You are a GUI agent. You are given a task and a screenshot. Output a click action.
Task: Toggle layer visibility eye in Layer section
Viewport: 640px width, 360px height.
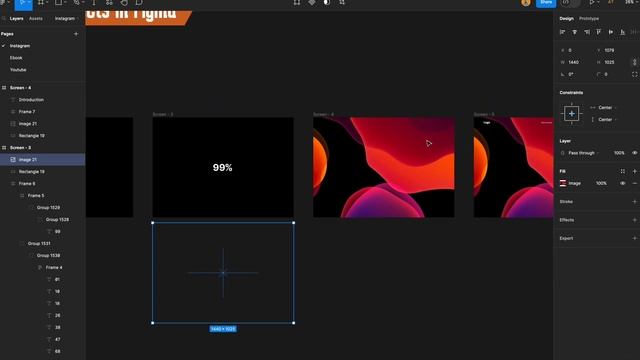(x=634, y=153)
